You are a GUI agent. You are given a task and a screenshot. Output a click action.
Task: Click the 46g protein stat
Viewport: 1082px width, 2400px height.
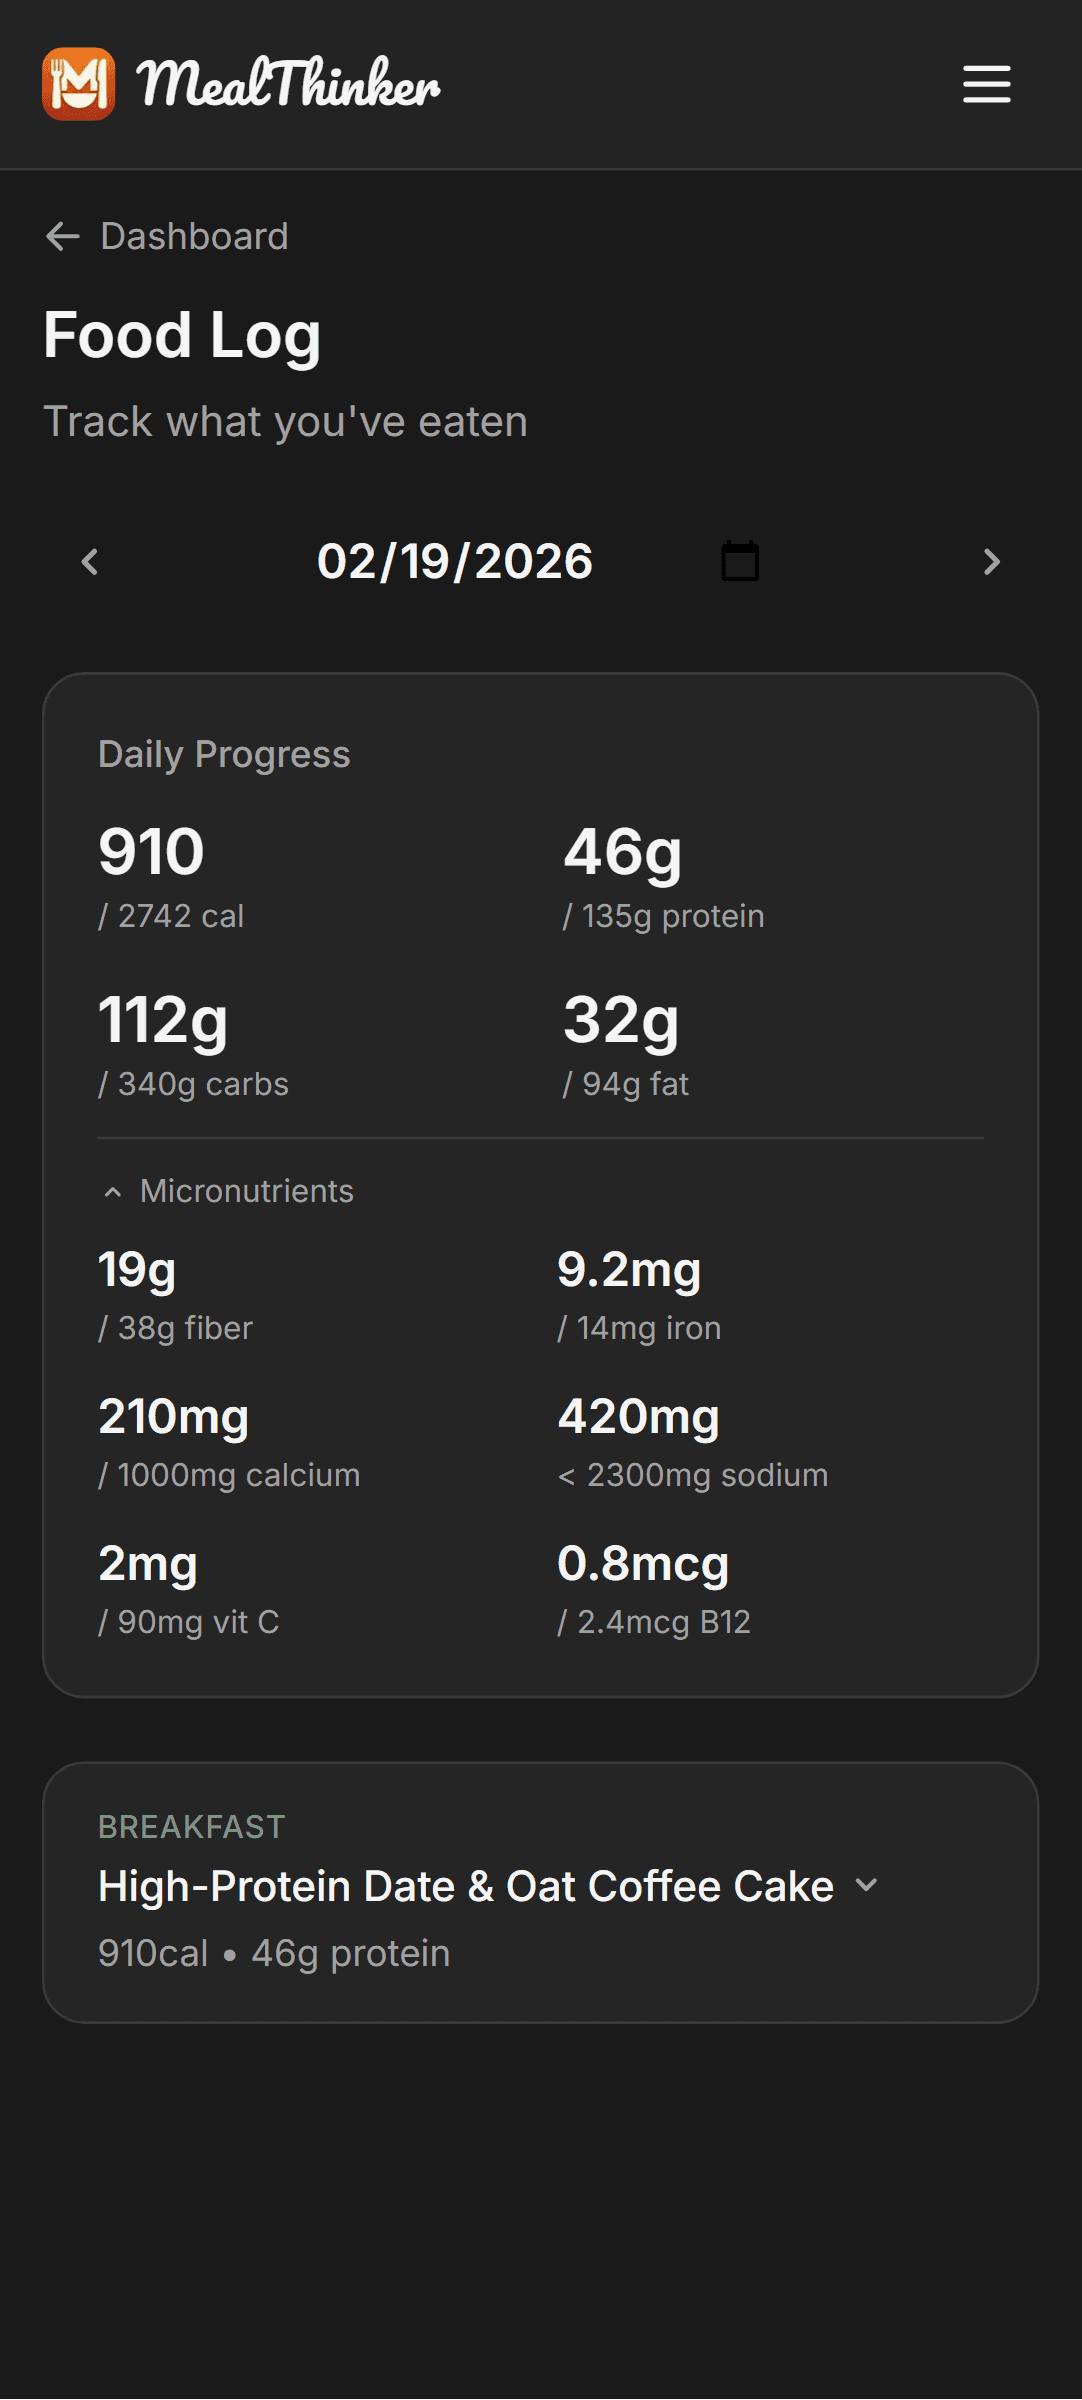tap(623, 851)
